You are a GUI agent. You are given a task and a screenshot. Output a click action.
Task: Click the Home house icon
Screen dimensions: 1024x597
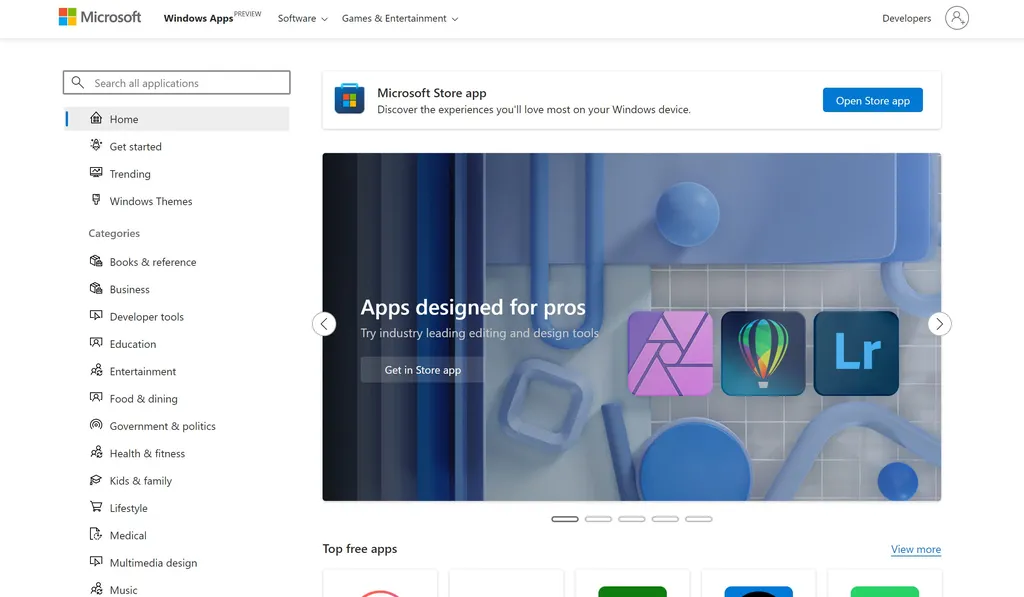coord(96,118)
